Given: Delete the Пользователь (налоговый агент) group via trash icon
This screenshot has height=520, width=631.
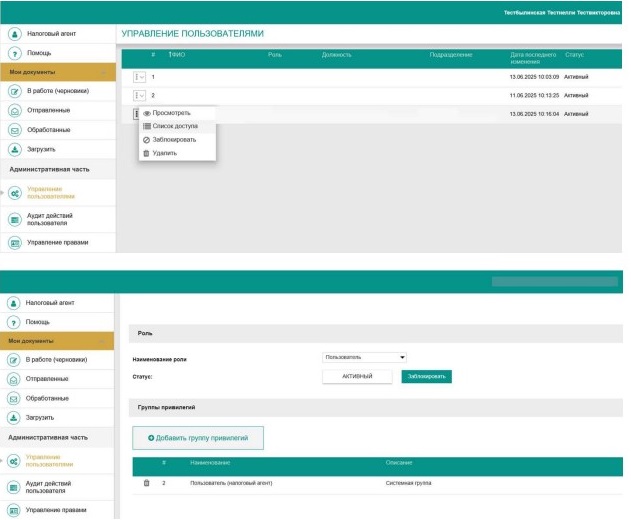Looking at the screenshot, I should tap(146, 483).
